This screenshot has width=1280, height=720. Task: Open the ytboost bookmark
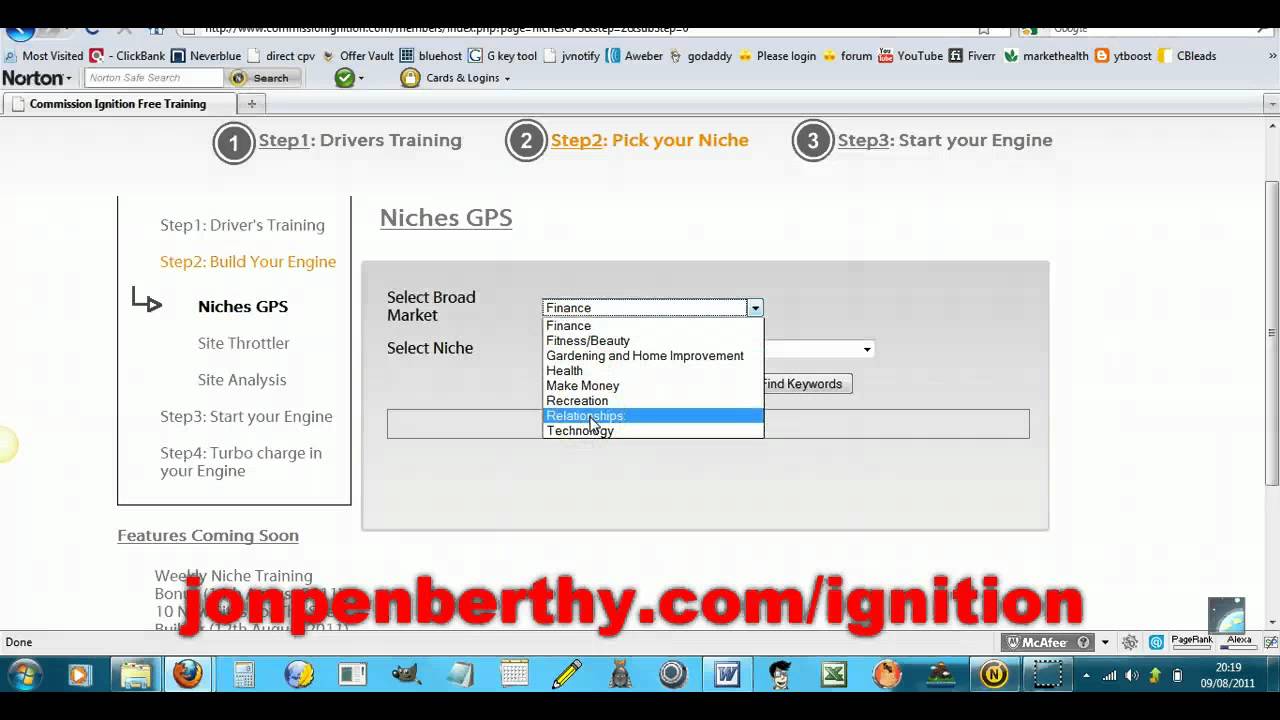point(1123,56)
